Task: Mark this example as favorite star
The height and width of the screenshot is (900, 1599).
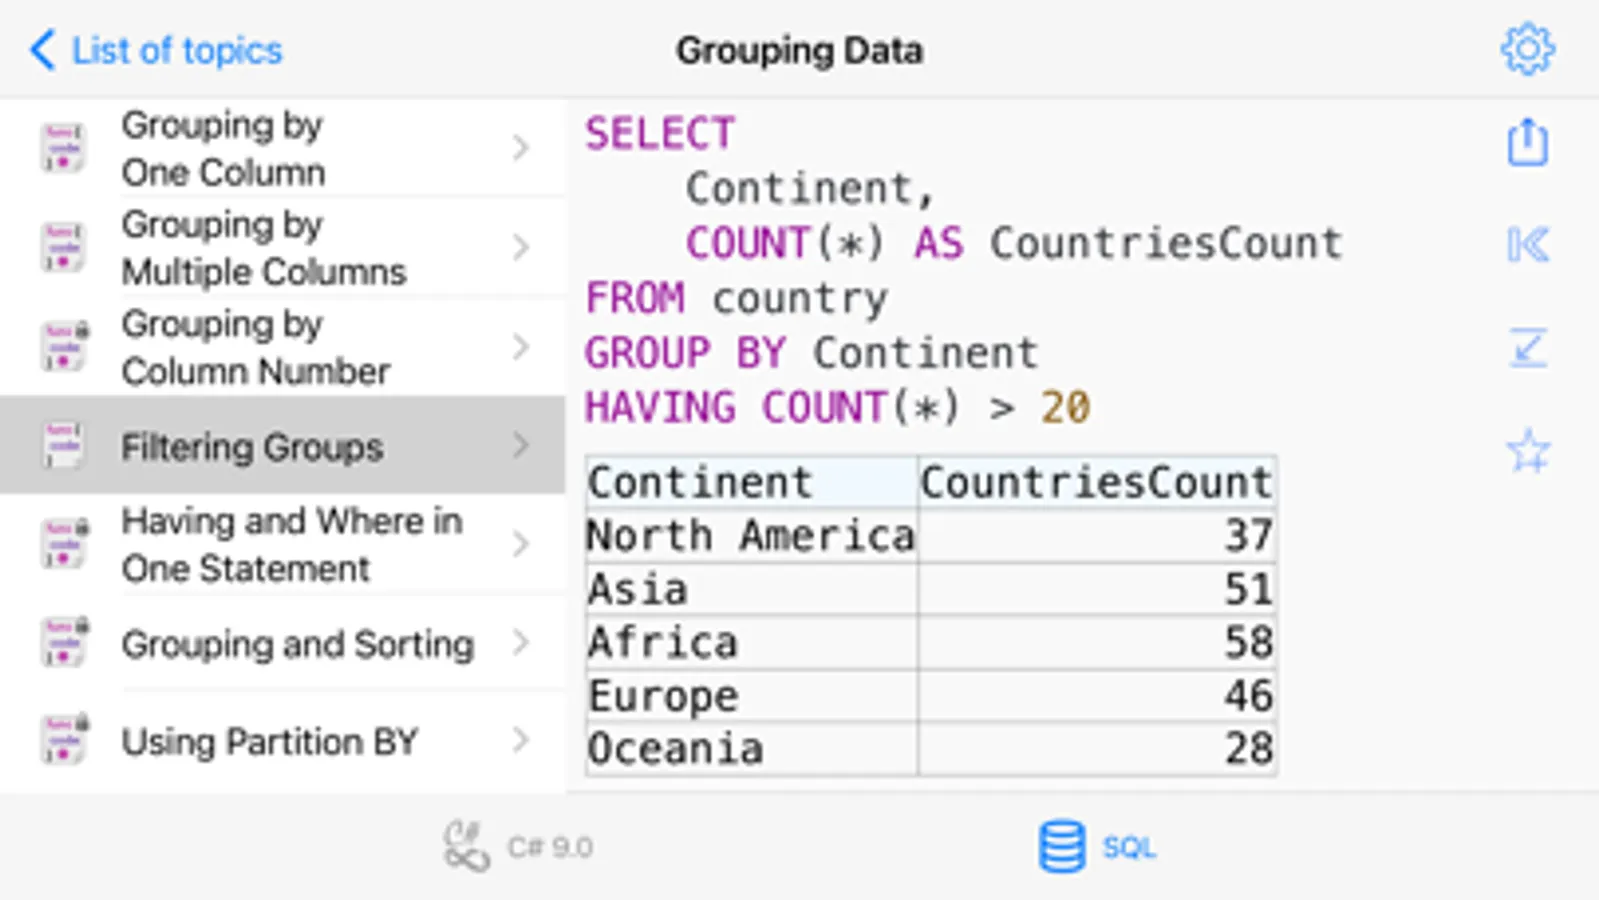Action: (1527, 451)
